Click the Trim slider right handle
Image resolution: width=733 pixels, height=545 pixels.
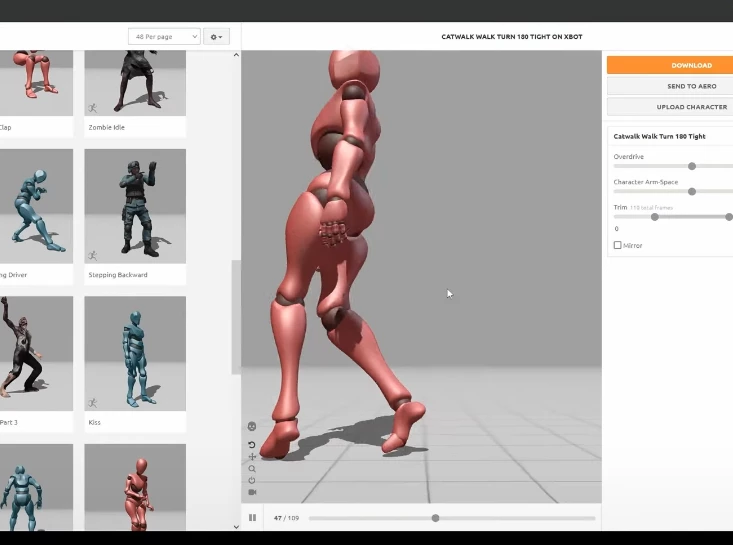pos(729,217)
